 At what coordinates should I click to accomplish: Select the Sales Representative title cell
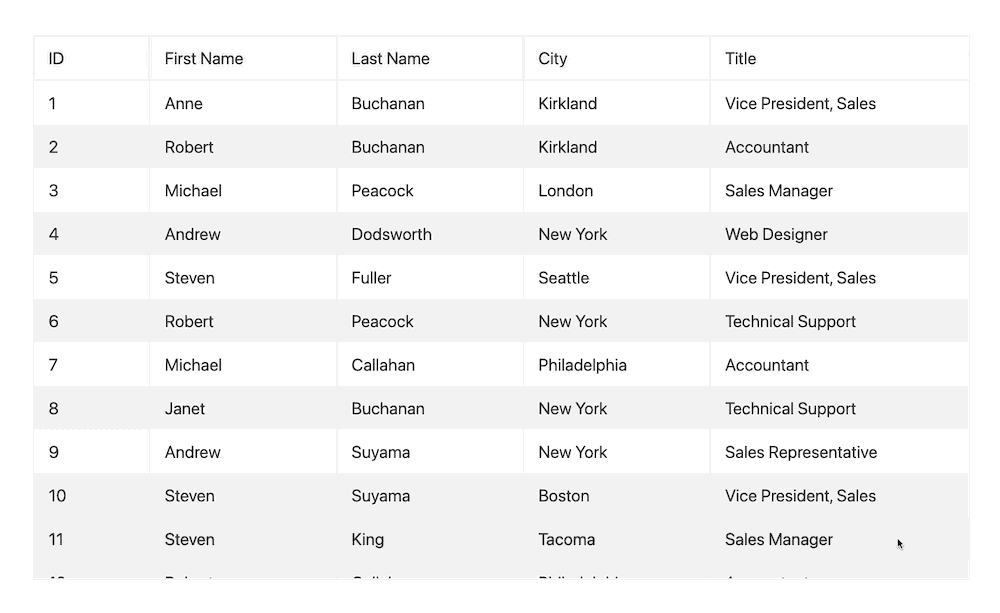click(x=800, y=453)
